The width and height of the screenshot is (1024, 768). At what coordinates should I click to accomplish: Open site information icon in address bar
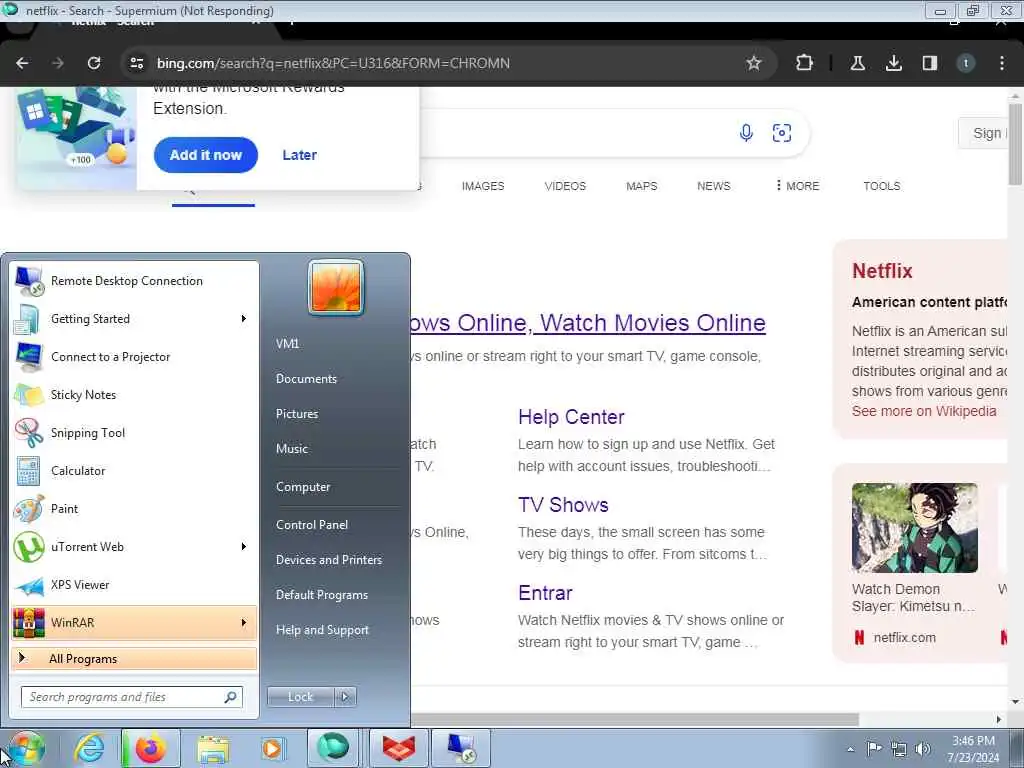tap(136, 63)
